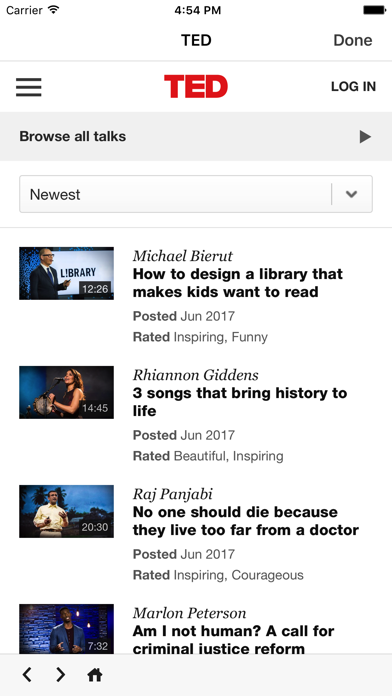
Task: Open the Raj Panjabi talk title
Action: [x=245, y=521]
